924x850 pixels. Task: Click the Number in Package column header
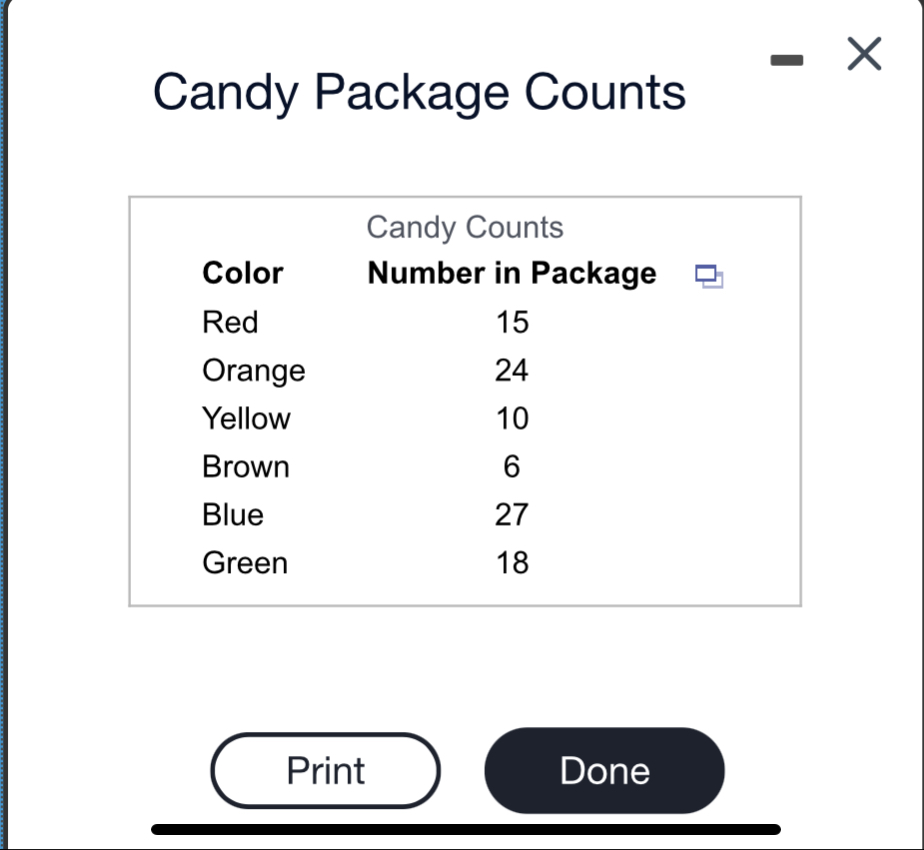click(511, 272)
